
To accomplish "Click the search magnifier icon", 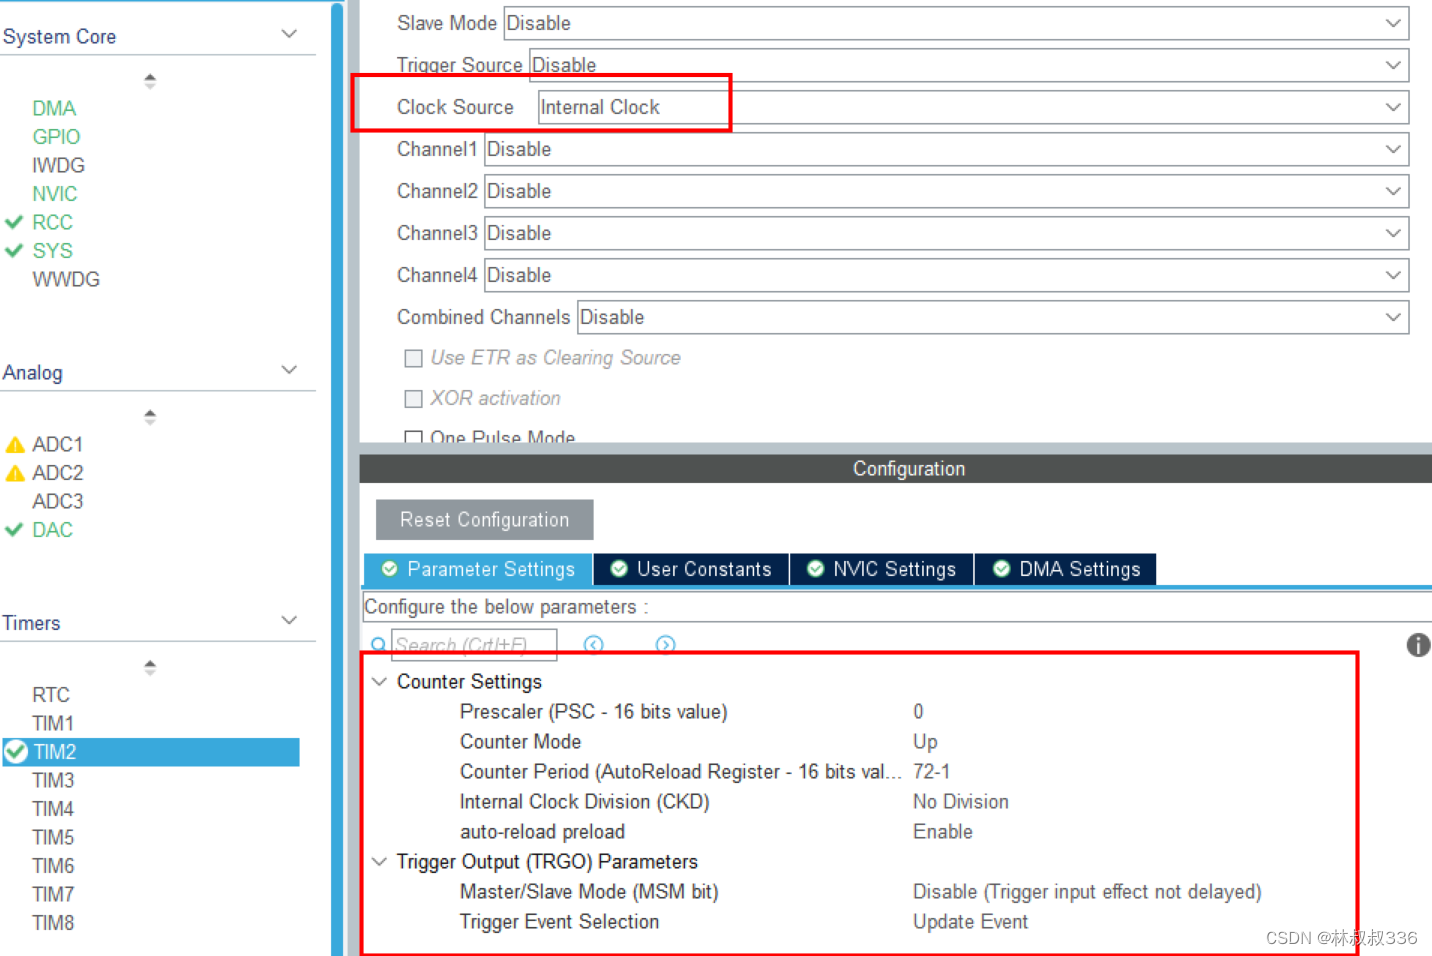I will coord(378,645).
